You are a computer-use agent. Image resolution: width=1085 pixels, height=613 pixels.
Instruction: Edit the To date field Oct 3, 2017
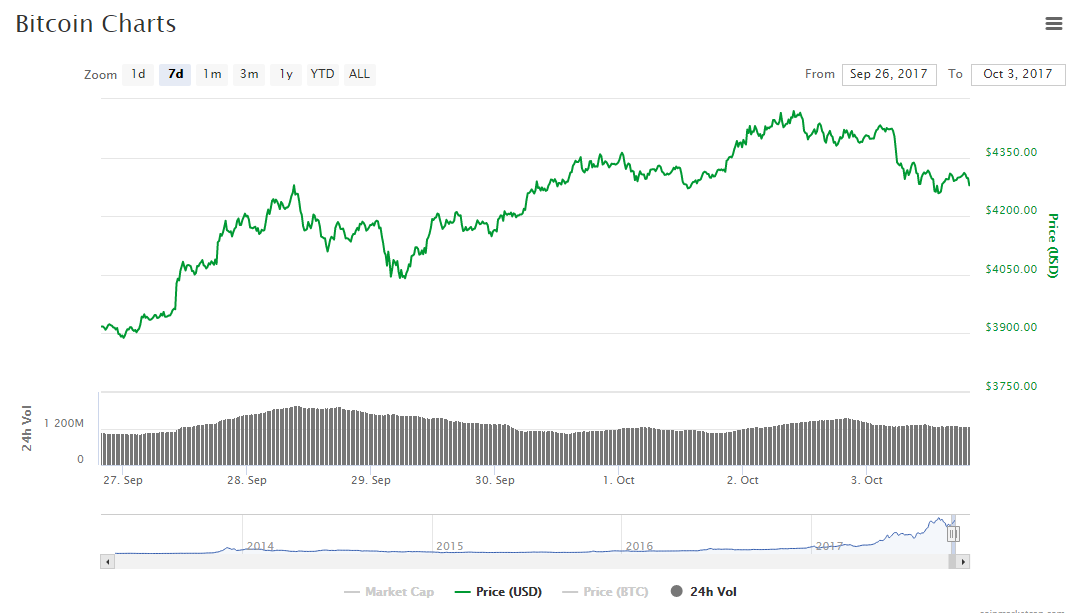click(x=1018, y=74)
